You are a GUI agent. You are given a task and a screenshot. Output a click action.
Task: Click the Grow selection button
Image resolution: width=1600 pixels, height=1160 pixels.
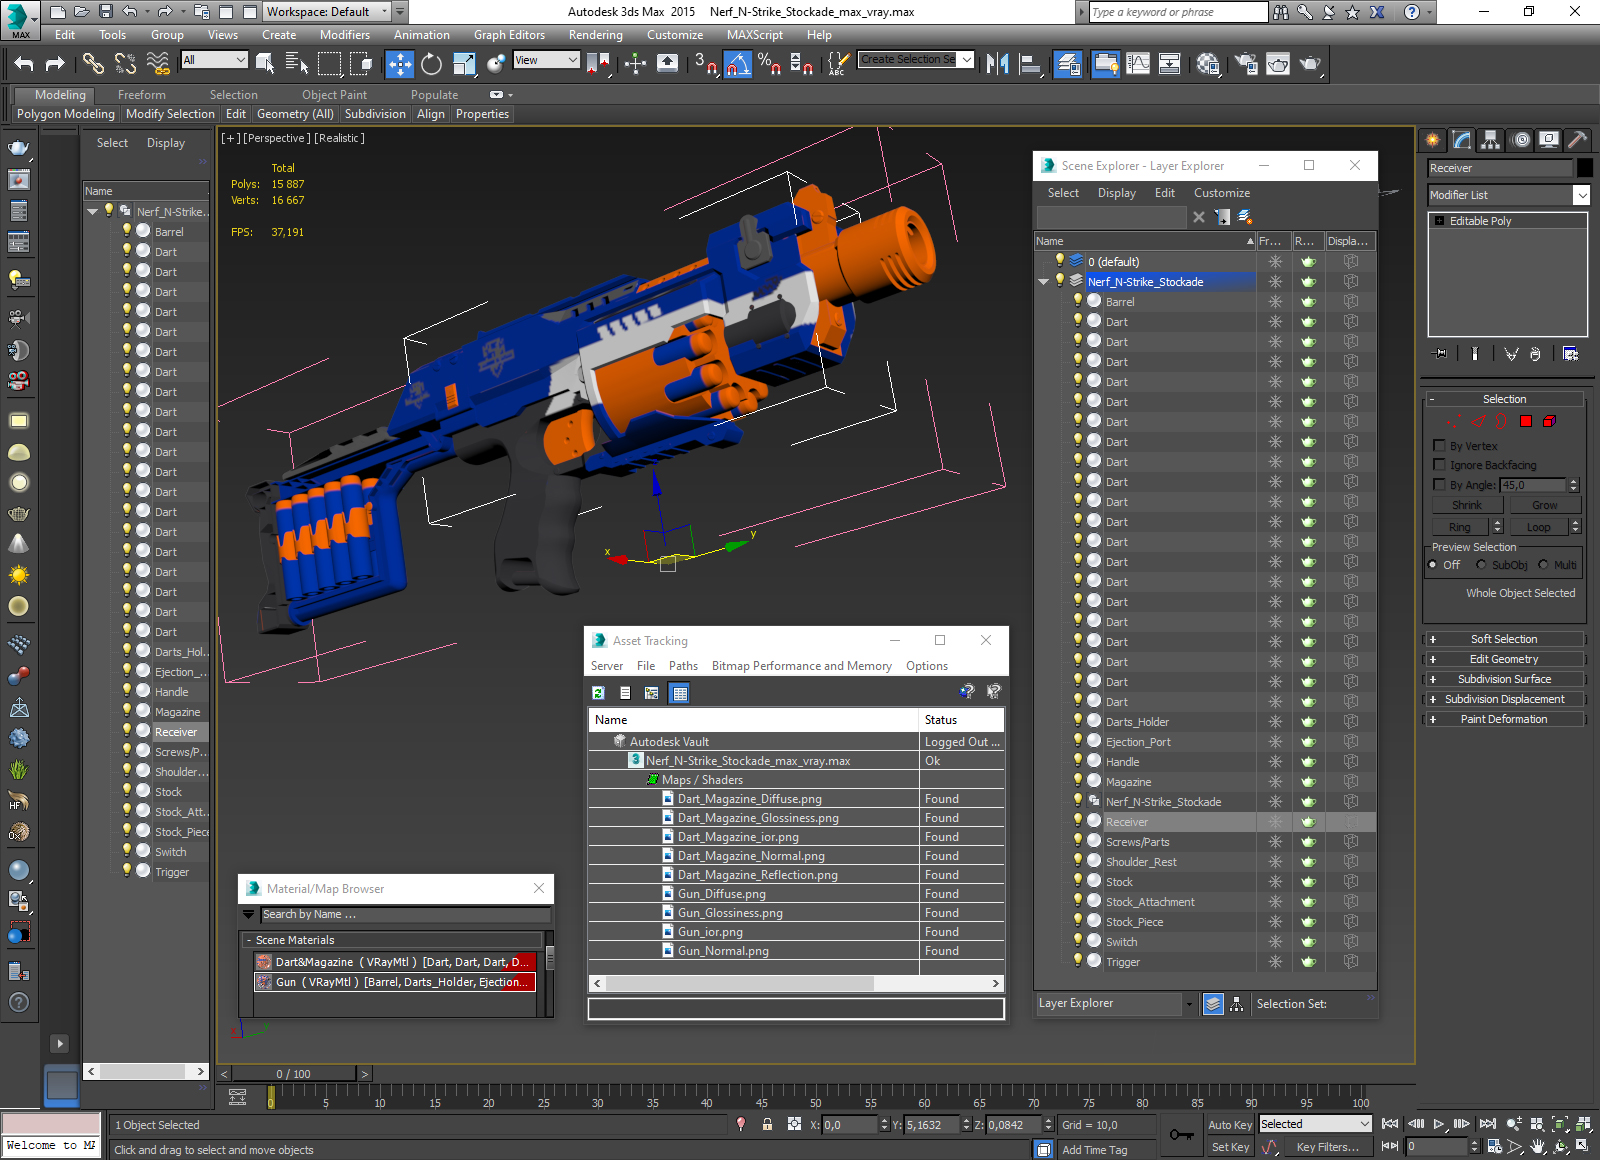point(1544,505)
